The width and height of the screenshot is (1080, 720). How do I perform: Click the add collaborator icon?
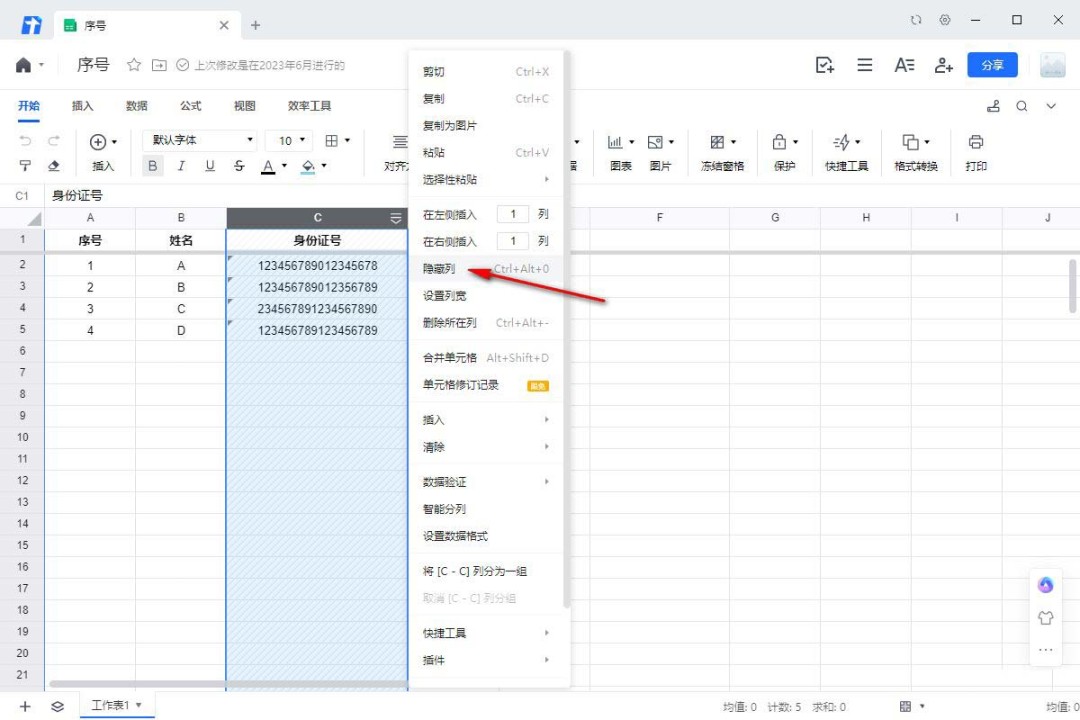click(x=943, y=65)
